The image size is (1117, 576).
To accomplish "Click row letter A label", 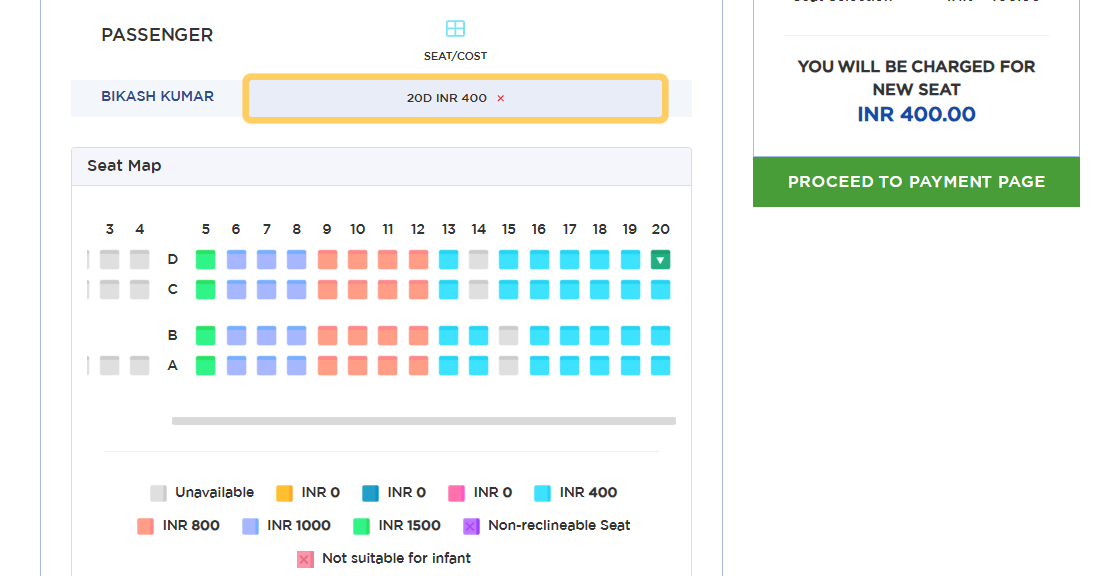I will pyautogui.click(x=172, y=366).
